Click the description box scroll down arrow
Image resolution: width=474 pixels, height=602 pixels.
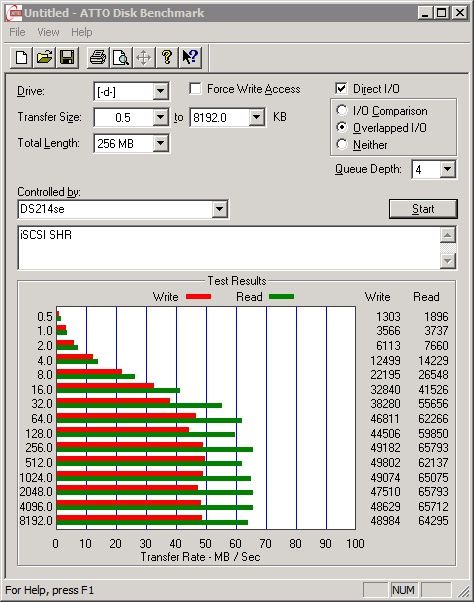tap(448, 261)
